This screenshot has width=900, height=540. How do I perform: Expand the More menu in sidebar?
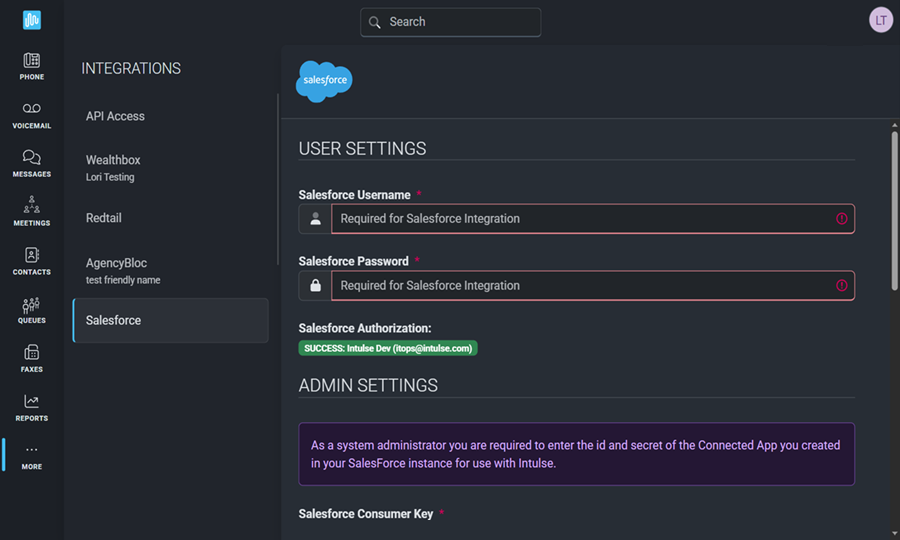tap(32, 456)
